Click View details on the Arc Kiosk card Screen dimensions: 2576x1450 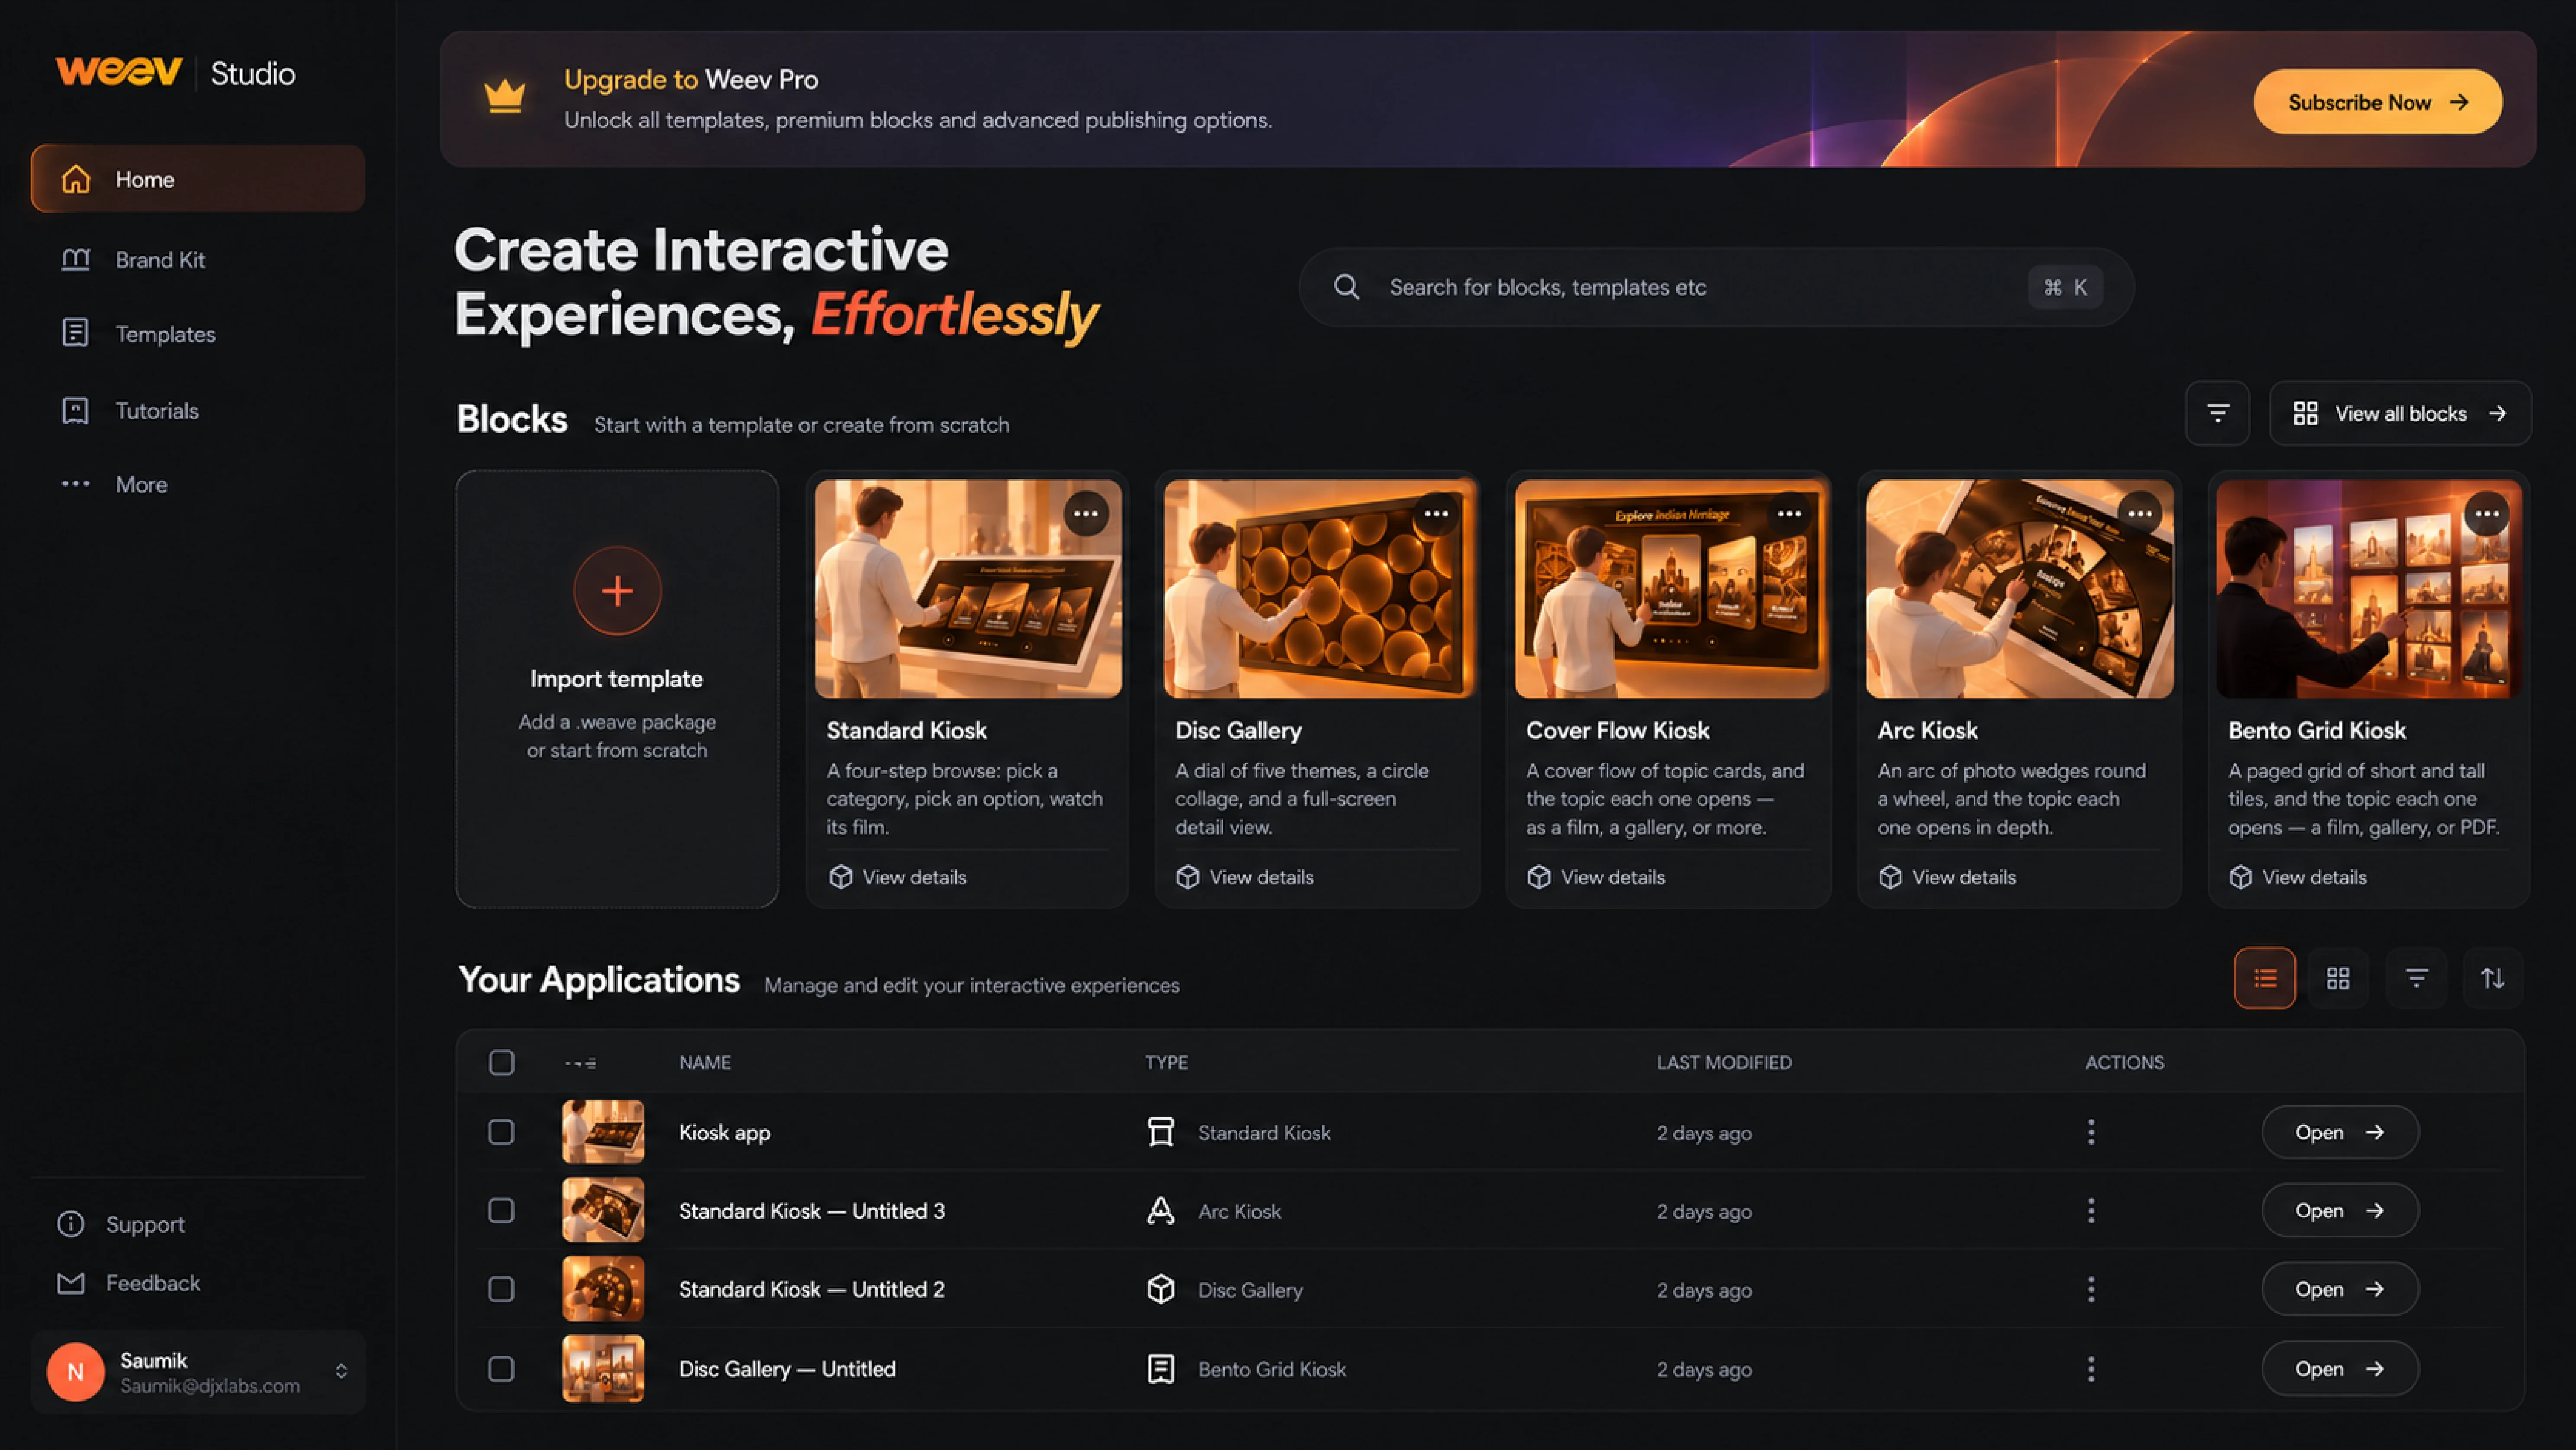click(1948, 877)
